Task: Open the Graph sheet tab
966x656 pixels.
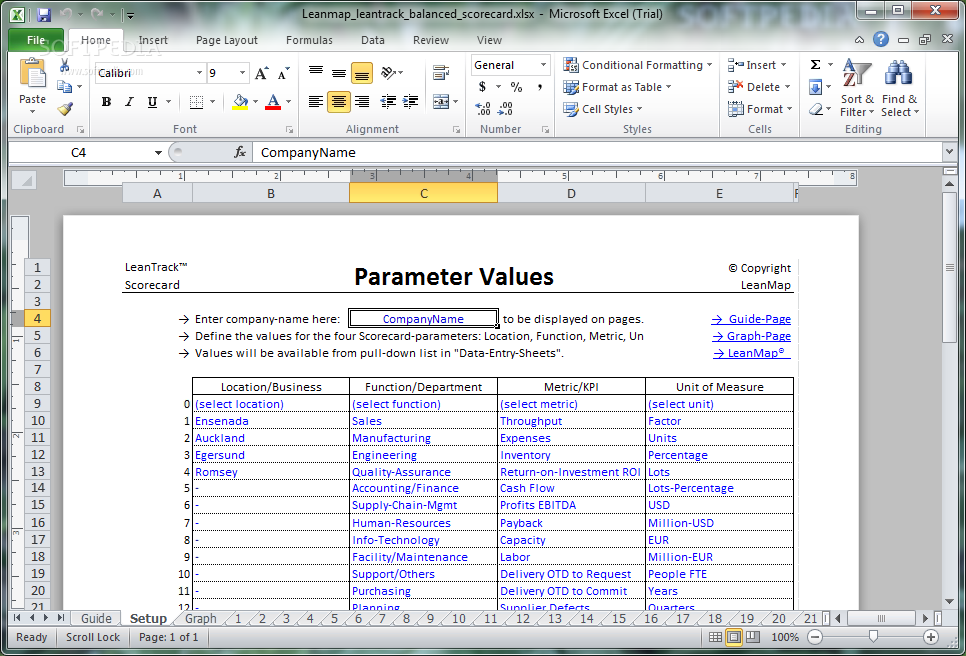Action: (x=201, y=618)
